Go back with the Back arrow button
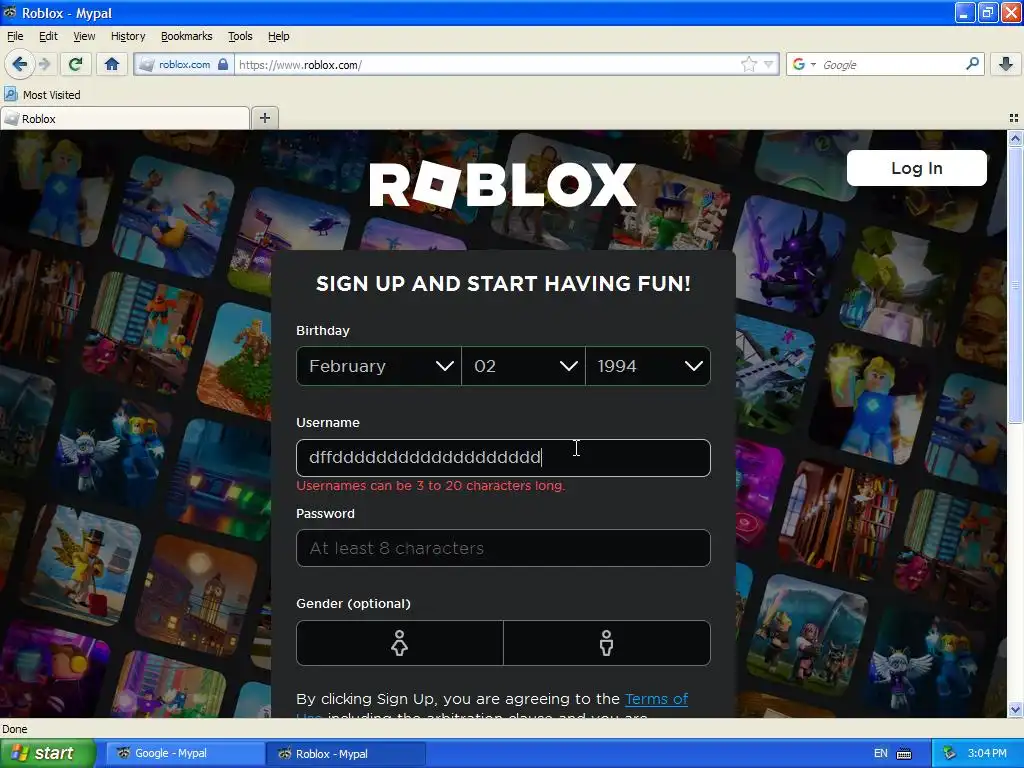1024x768 pixels. tap(19, 64)
